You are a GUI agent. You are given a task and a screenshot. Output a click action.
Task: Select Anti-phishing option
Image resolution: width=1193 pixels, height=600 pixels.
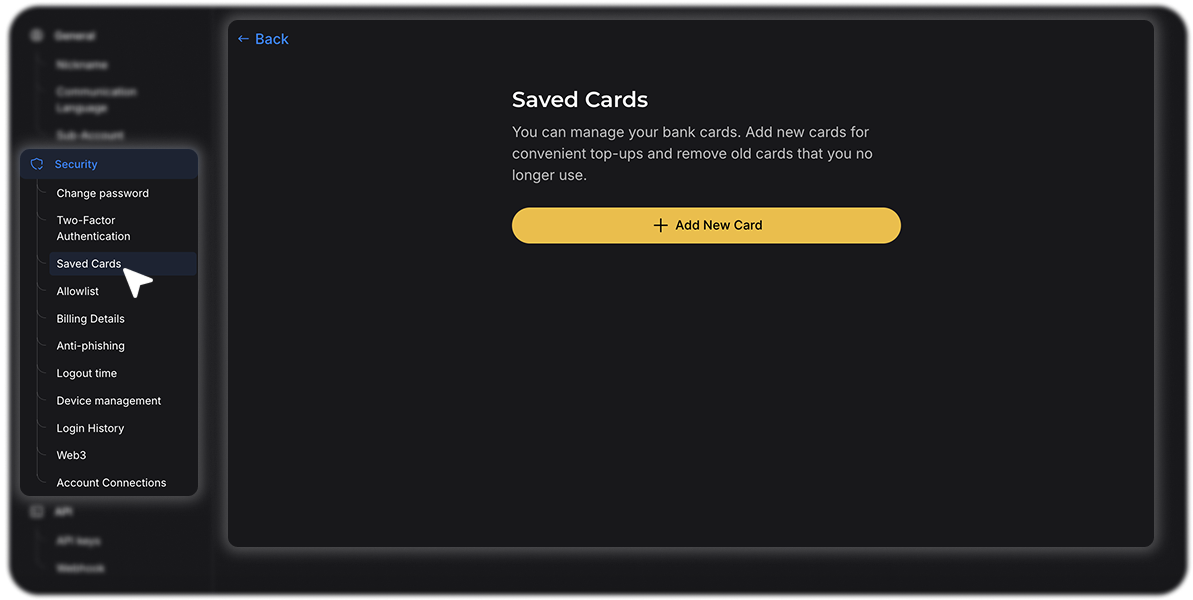[x=91, y=346]
